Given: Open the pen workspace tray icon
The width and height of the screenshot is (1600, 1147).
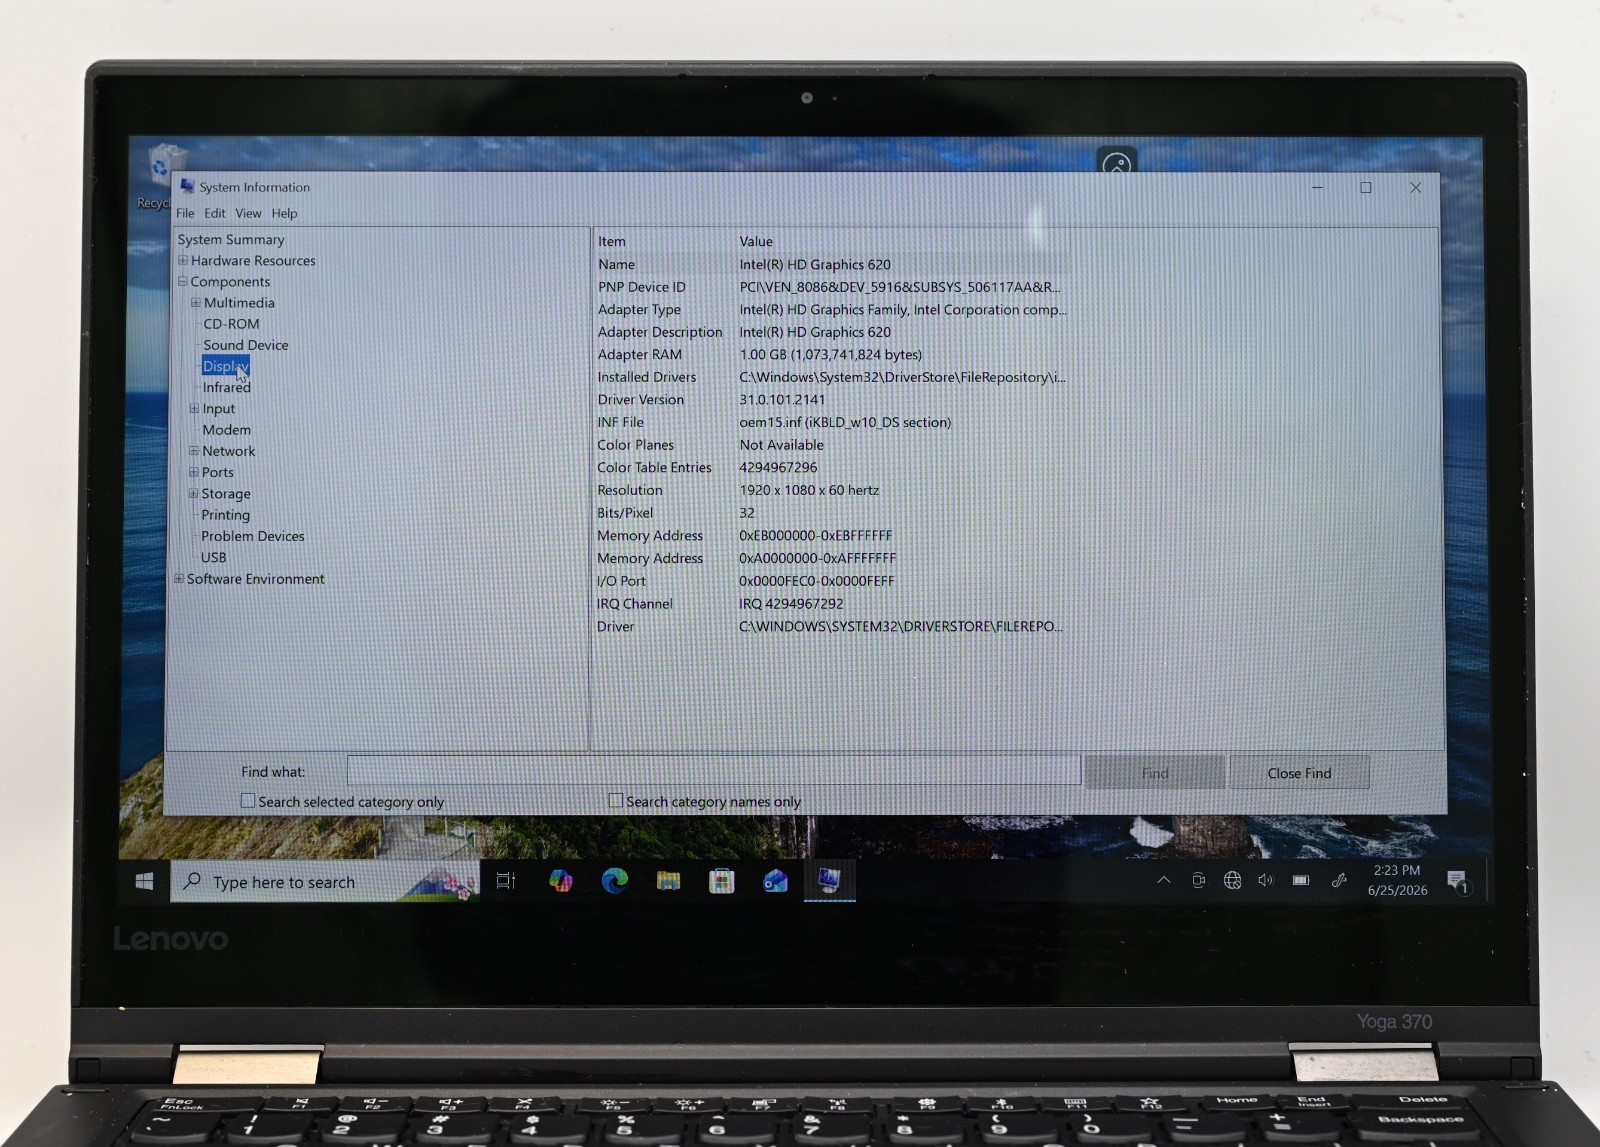Looking at the screenshot, I should coord(1339,880).
